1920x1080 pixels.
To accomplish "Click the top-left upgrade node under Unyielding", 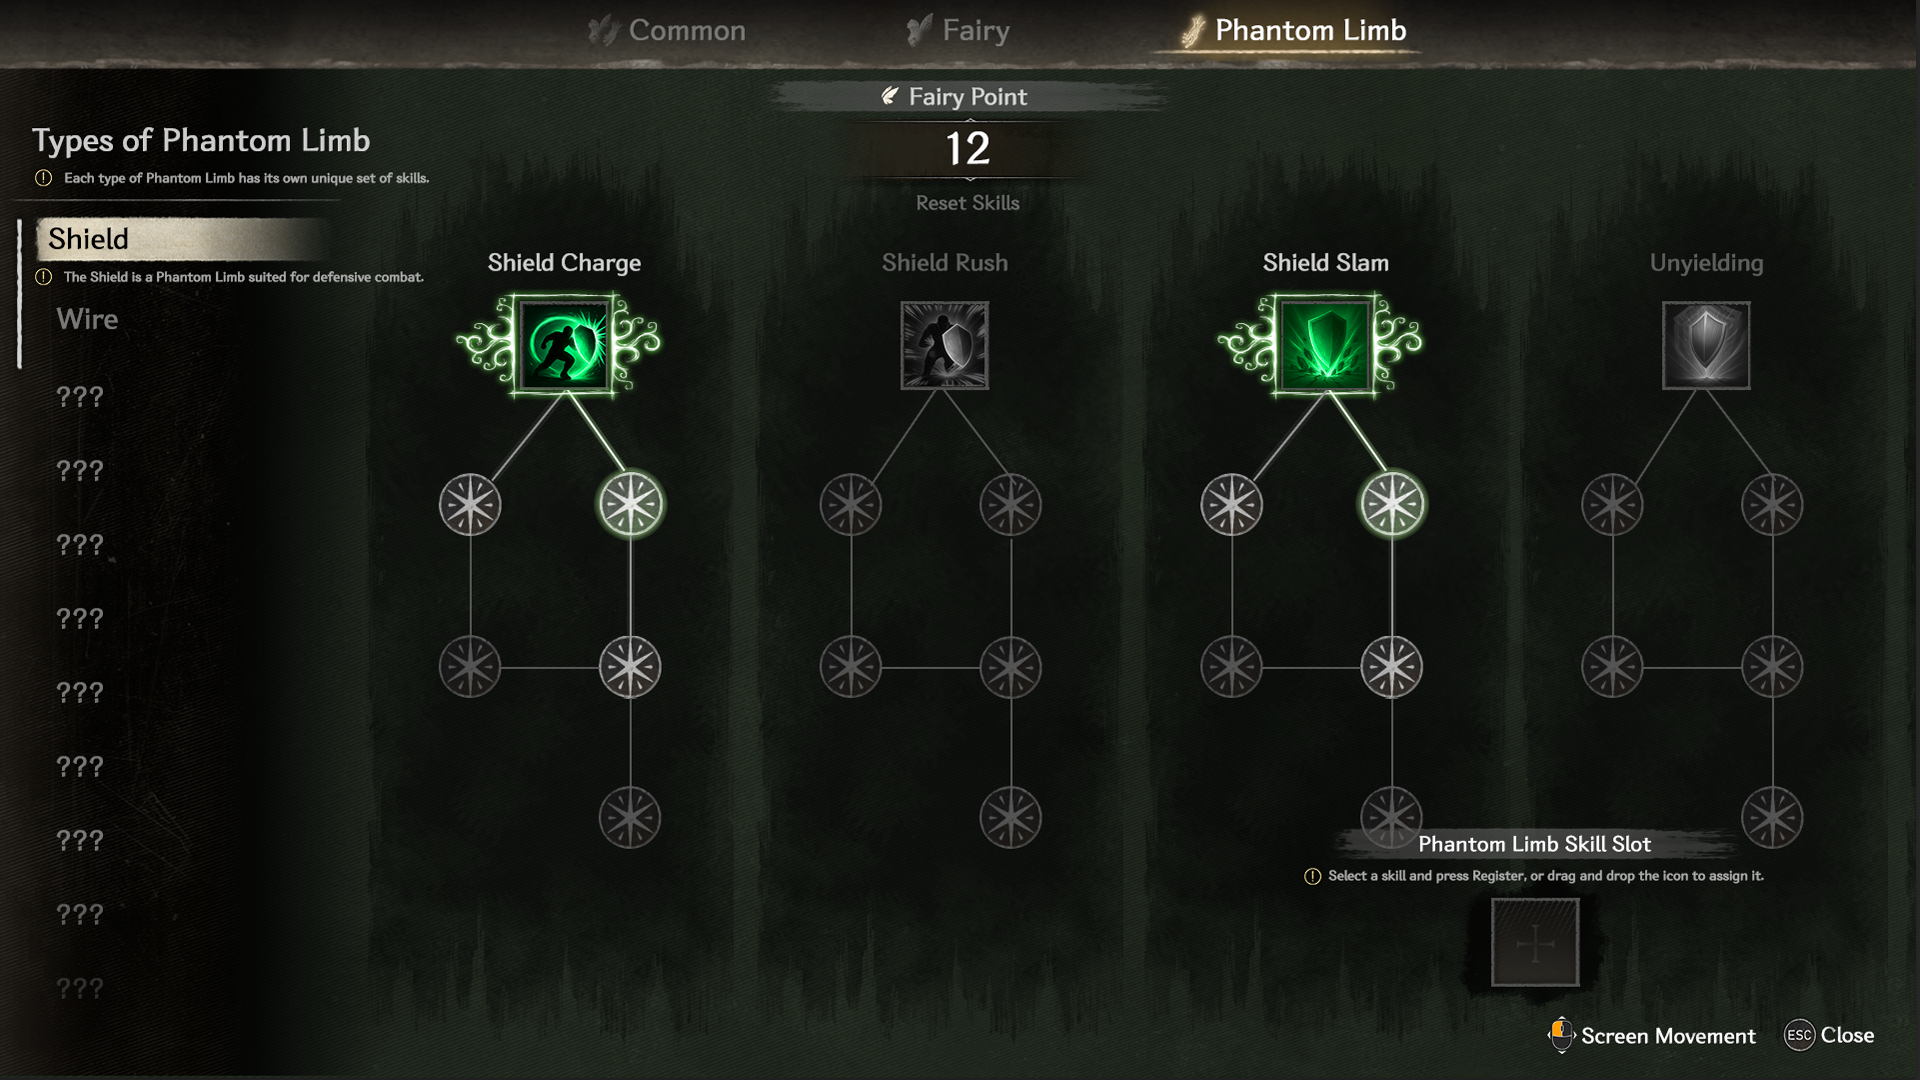I will click(1612, 504).
